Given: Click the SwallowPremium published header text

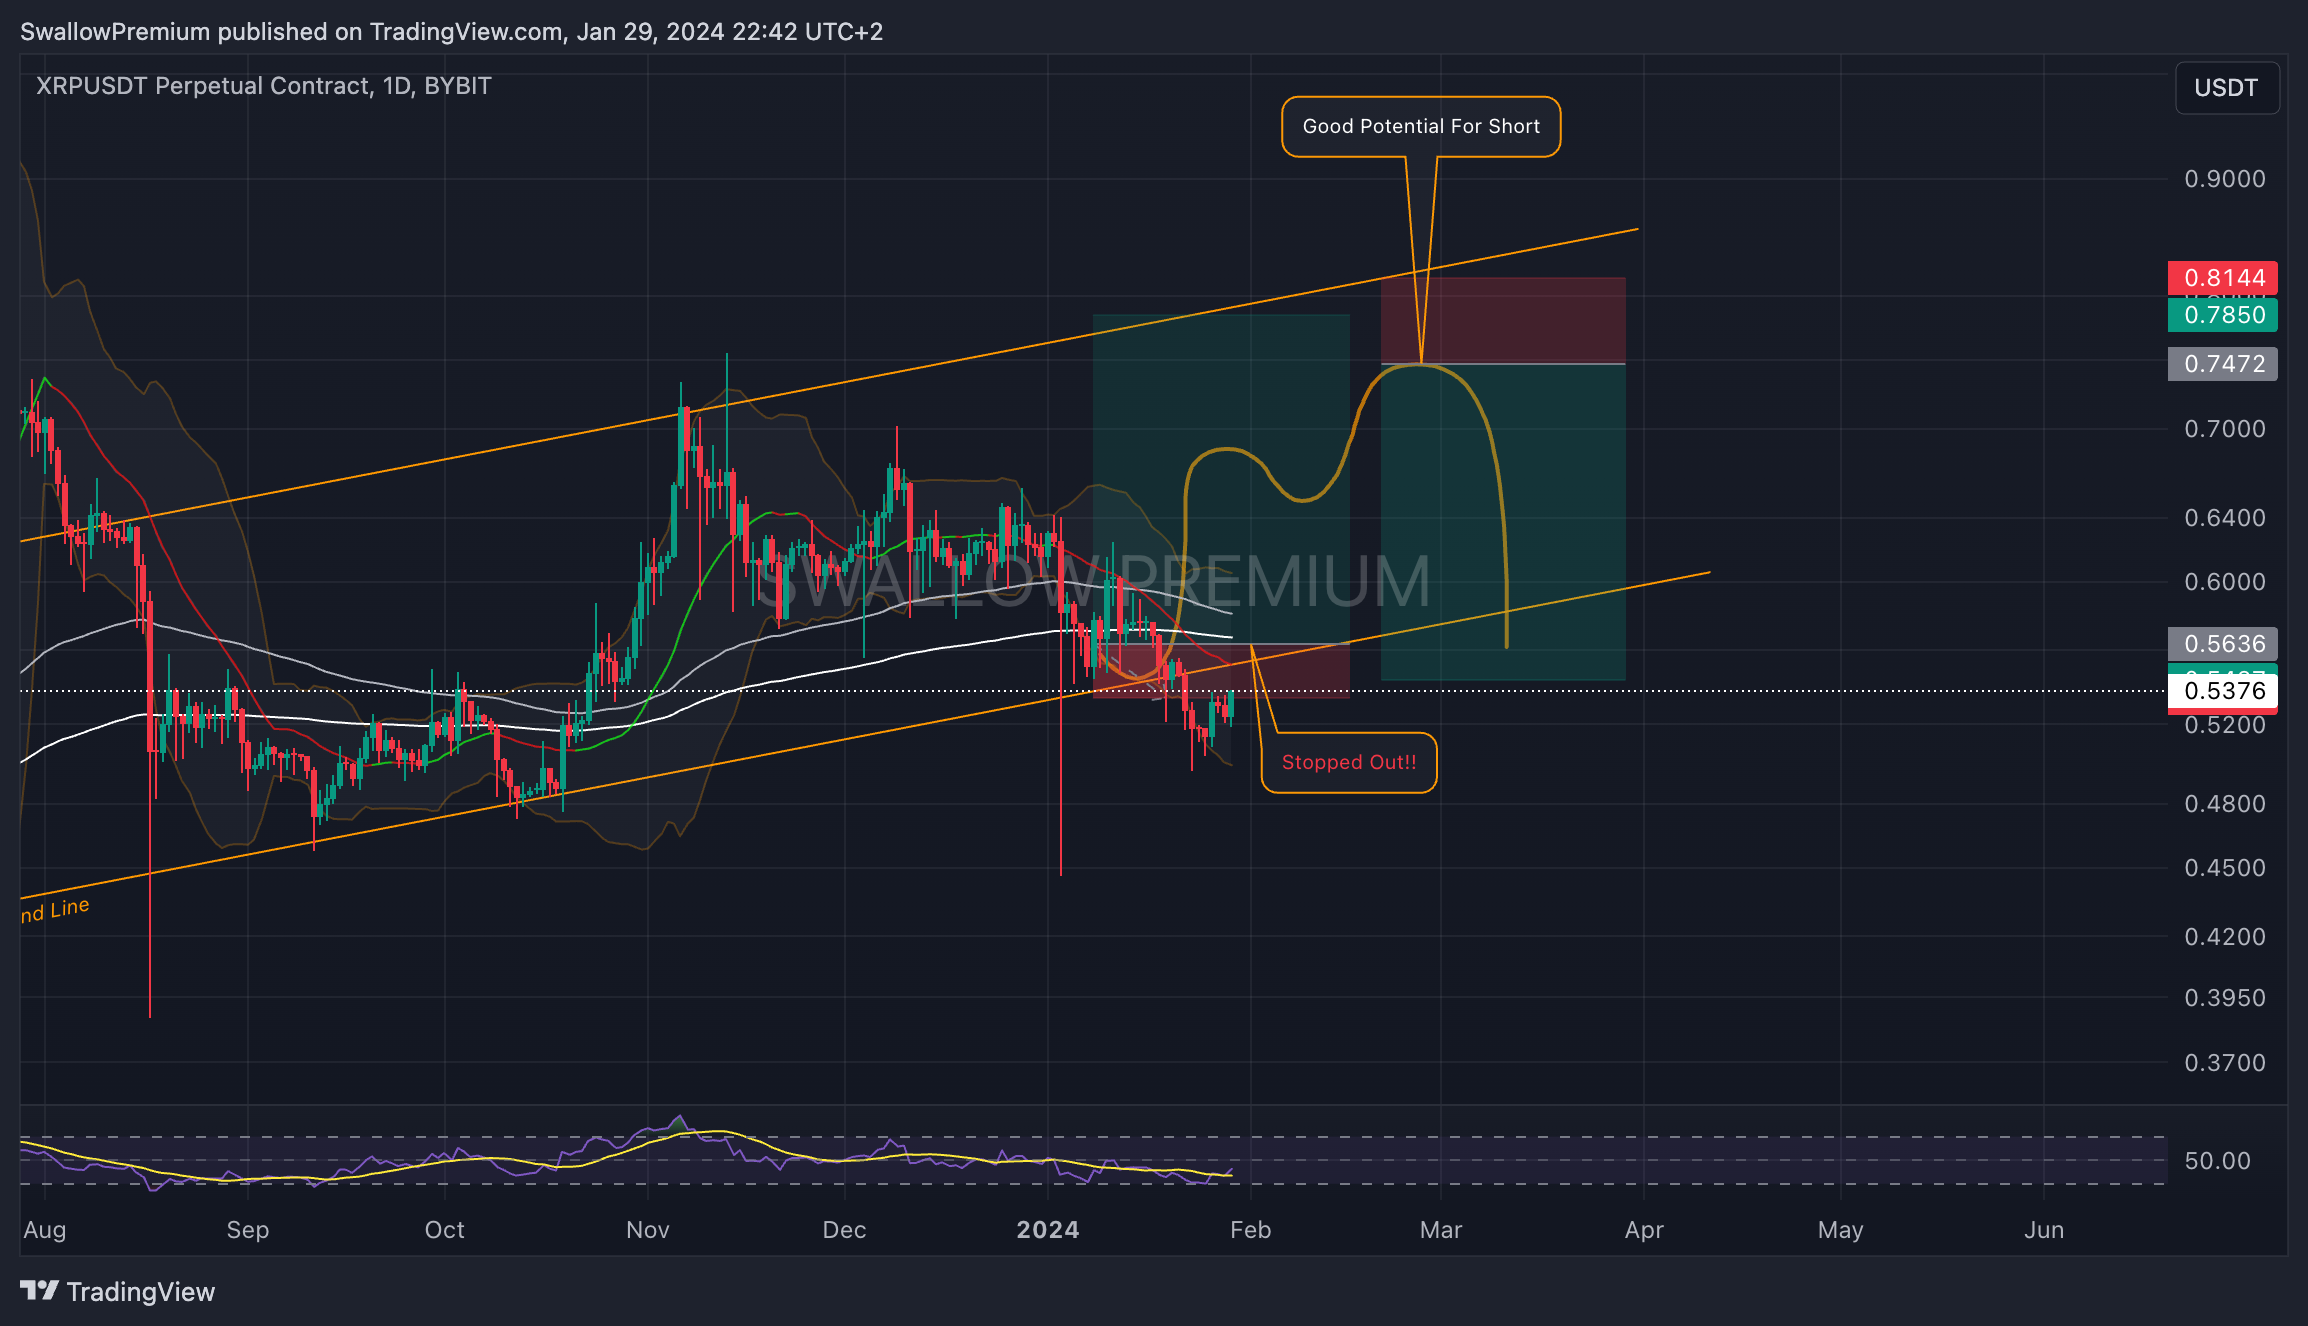Looking at the screenshot, I should point(452,32).
